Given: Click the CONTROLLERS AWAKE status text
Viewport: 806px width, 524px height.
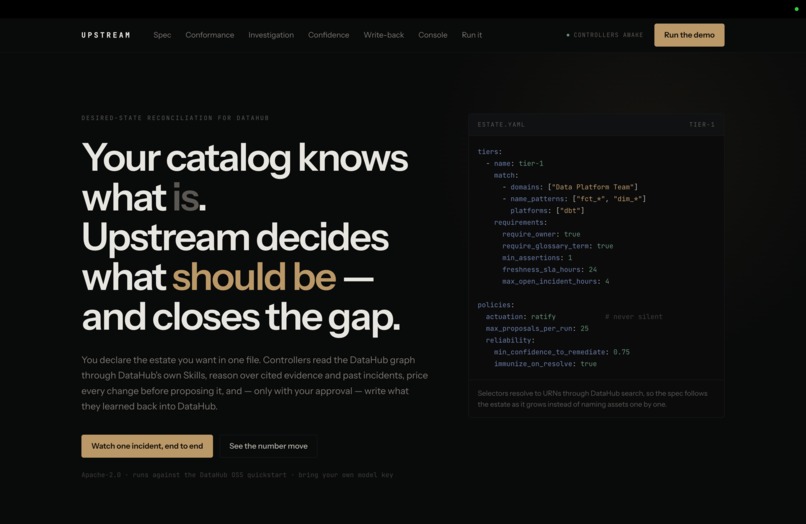Looking at the screenshot, I should point(608,35).
